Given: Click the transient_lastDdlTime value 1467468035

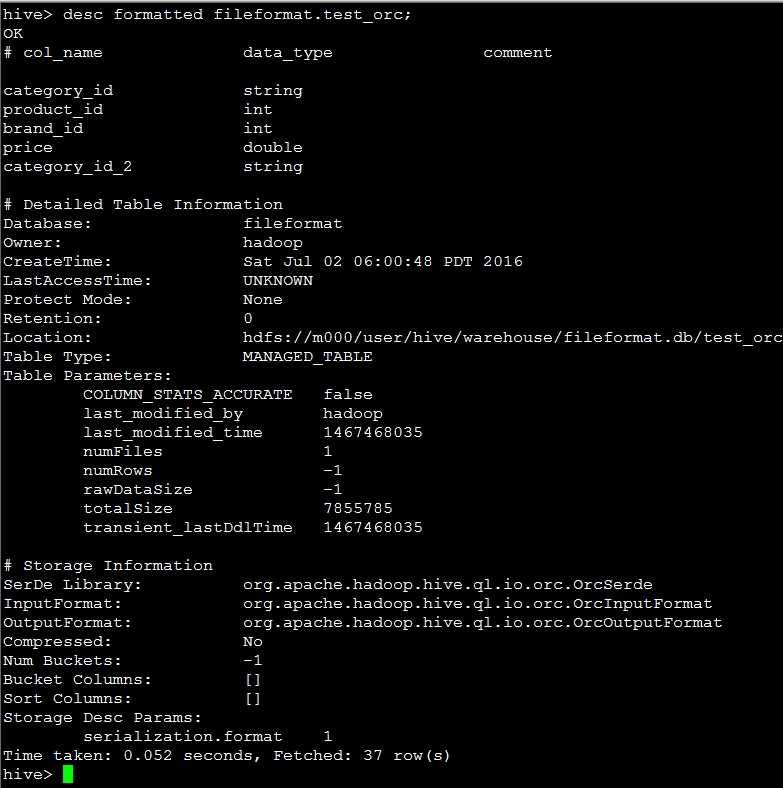Looking at the screenshot, I should coord(373,528).
